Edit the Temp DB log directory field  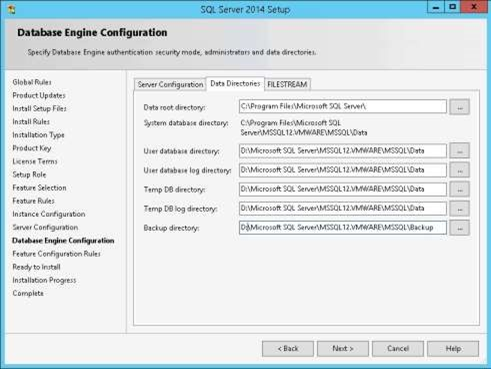pos(343,209)
